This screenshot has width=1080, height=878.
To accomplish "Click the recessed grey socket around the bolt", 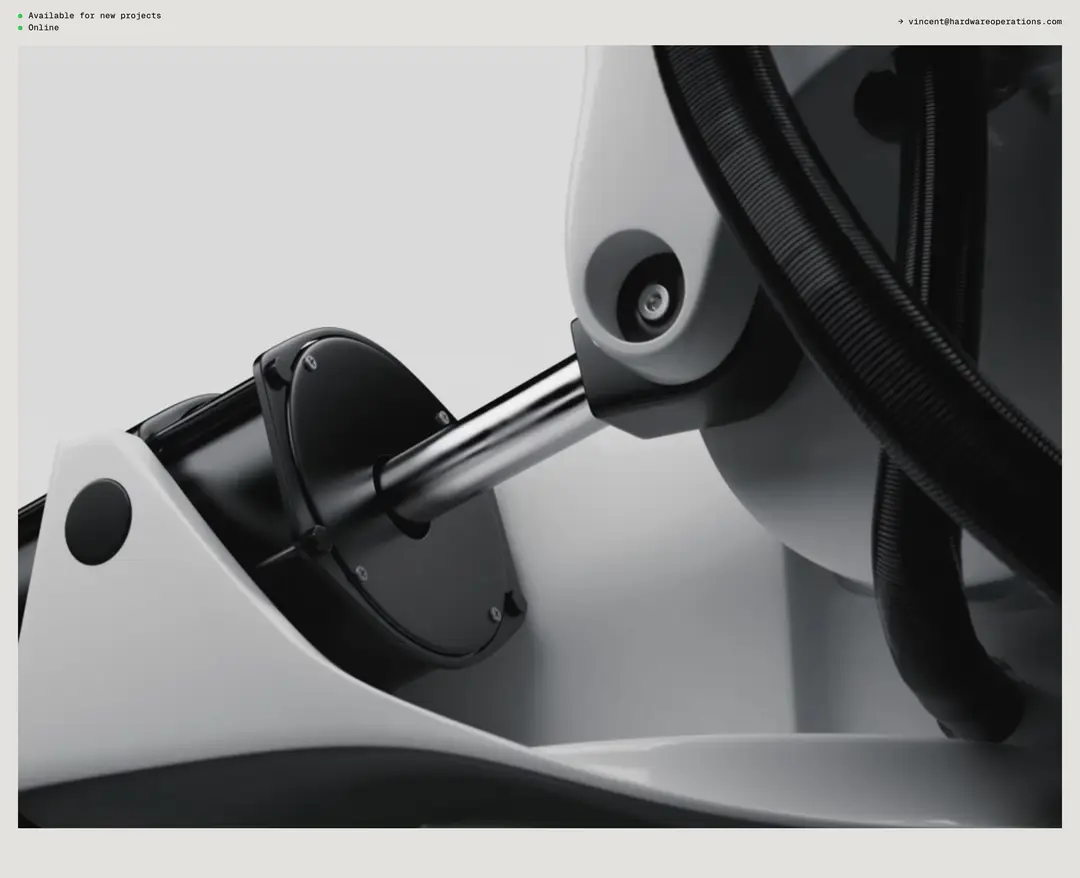I will tap(635, 286).
